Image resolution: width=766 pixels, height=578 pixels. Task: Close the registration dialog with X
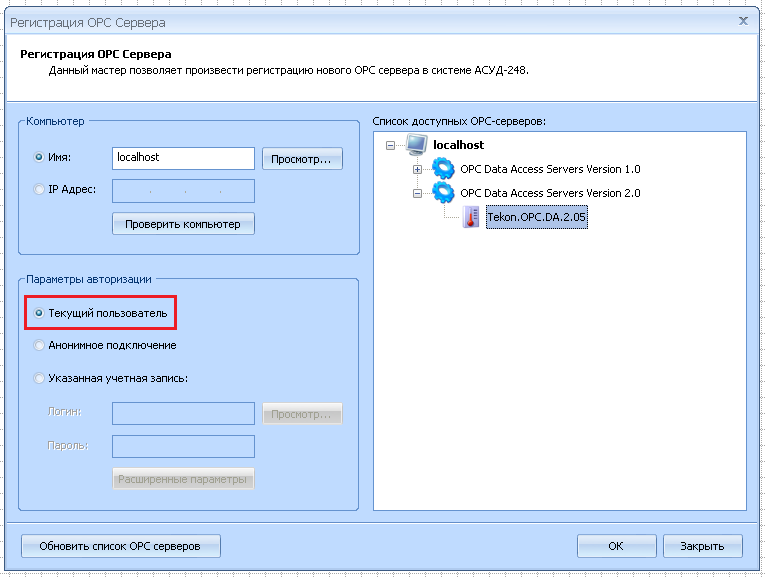(743, 20)
